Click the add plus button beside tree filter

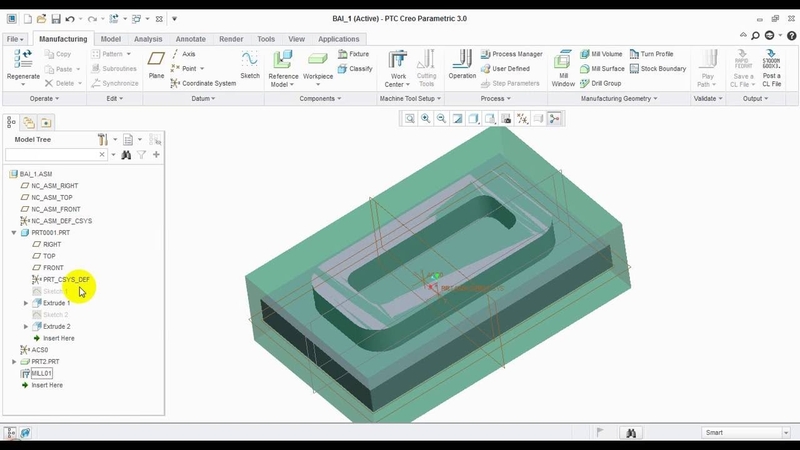click(156, 155)
